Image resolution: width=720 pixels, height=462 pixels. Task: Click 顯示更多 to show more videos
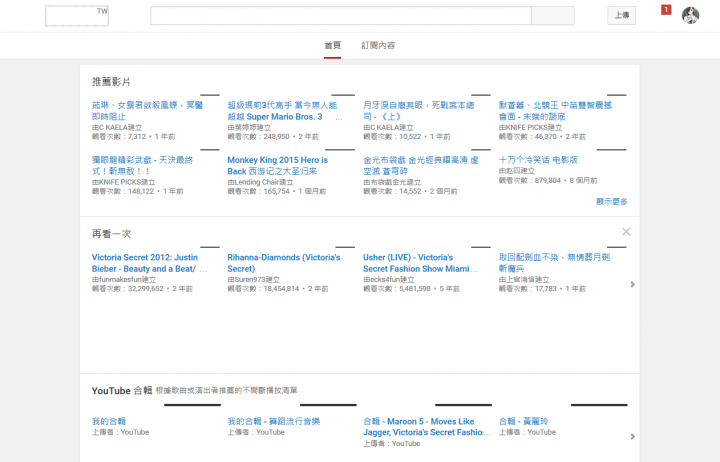[x=611, y=201]
